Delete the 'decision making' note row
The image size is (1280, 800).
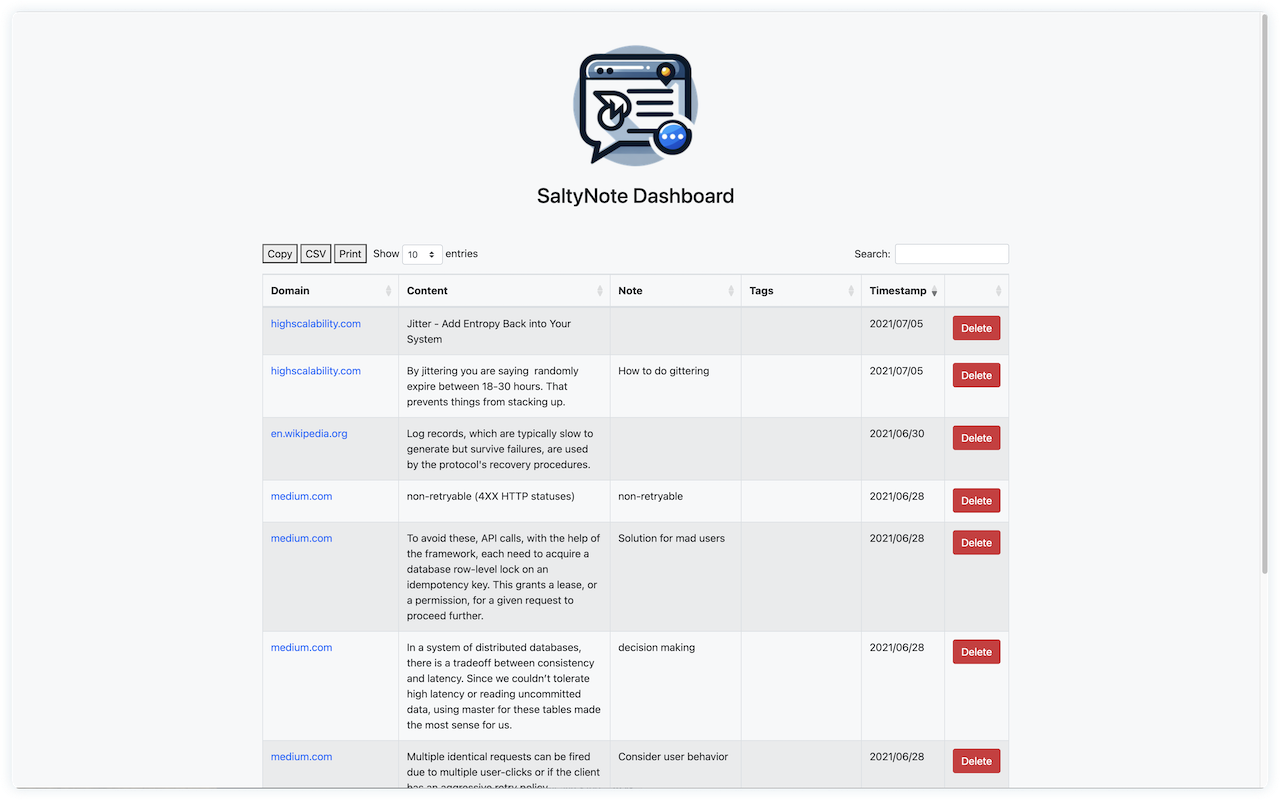[x=976, y=652]
